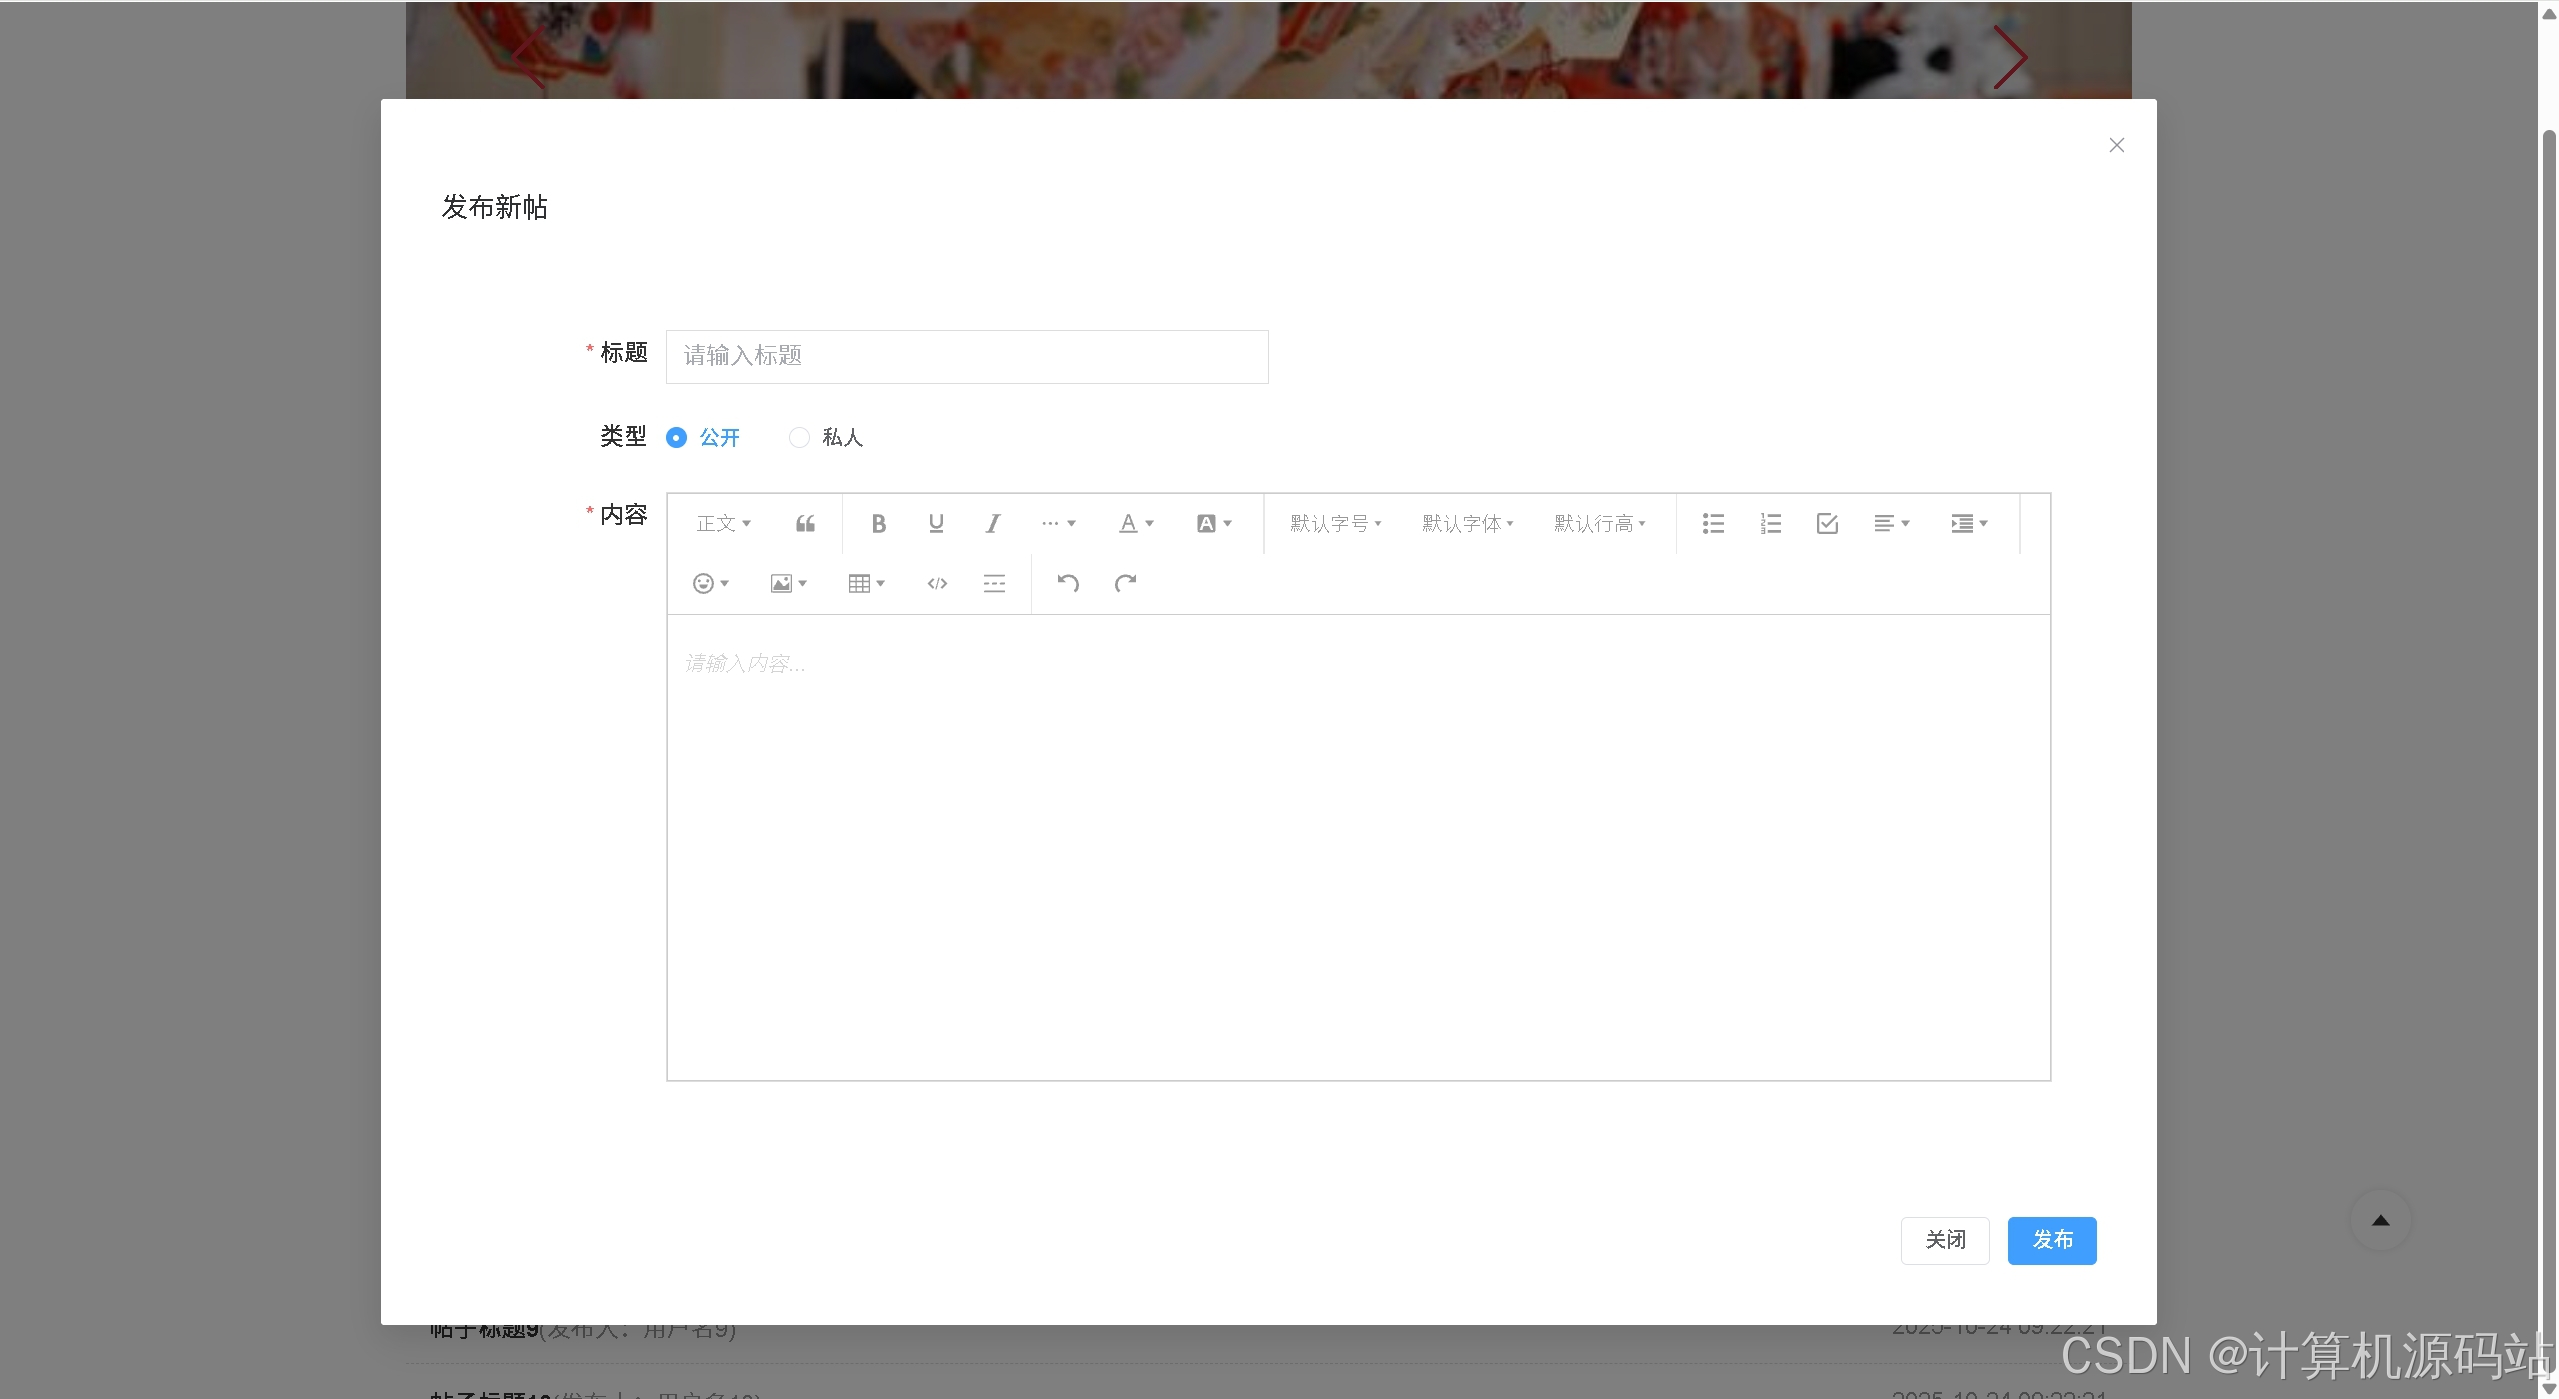Insert a horizontal divider line
This screenshot has width=2559, height=1399.
(994, 583)
